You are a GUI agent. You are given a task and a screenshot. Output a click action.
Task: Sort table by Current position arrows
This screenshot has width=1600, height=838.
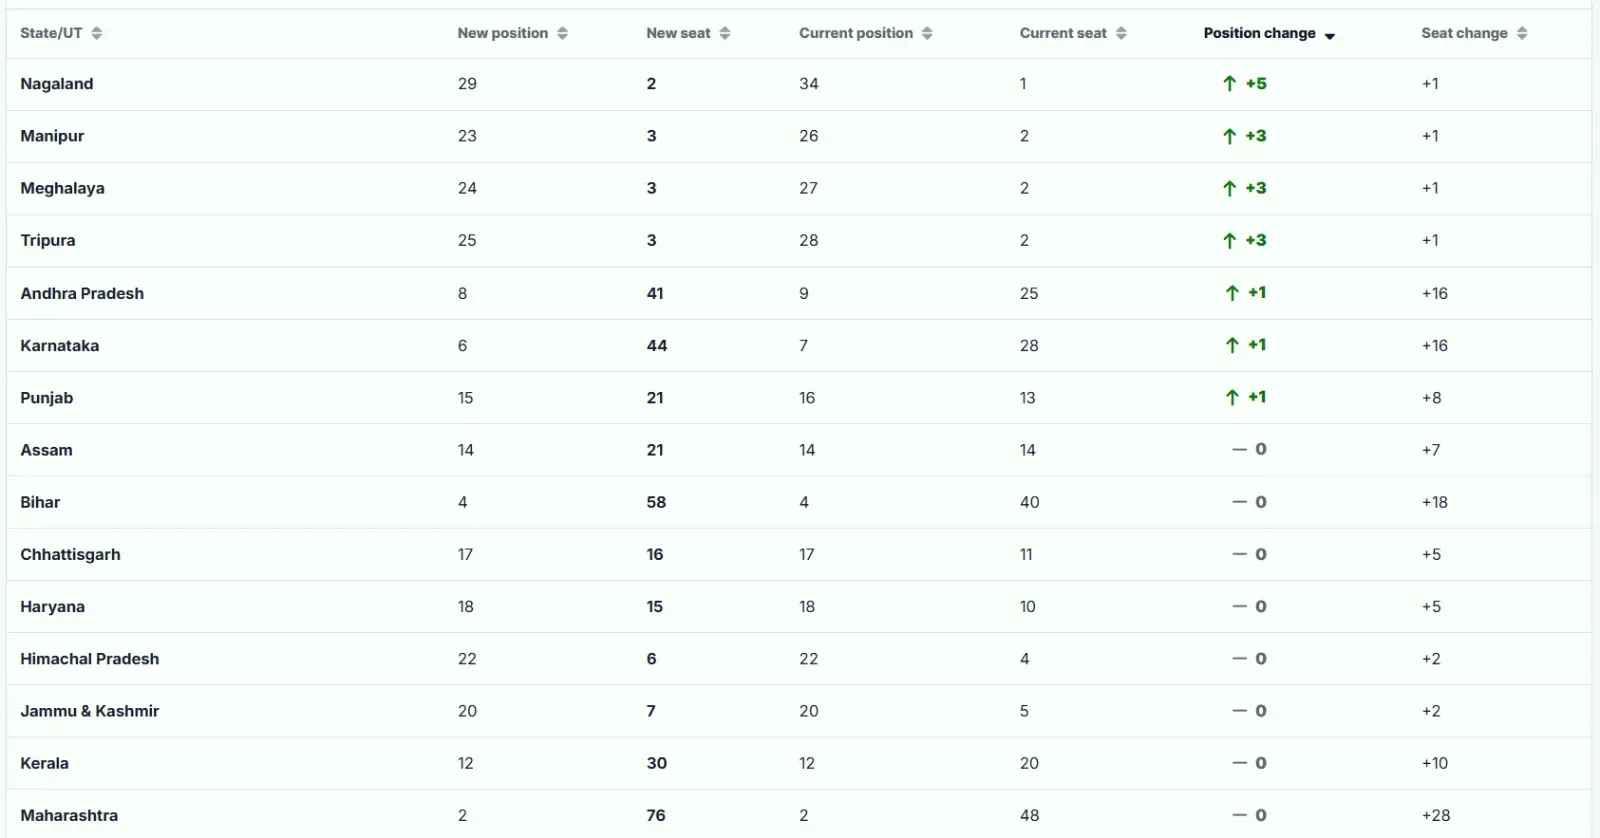(927, 33)
